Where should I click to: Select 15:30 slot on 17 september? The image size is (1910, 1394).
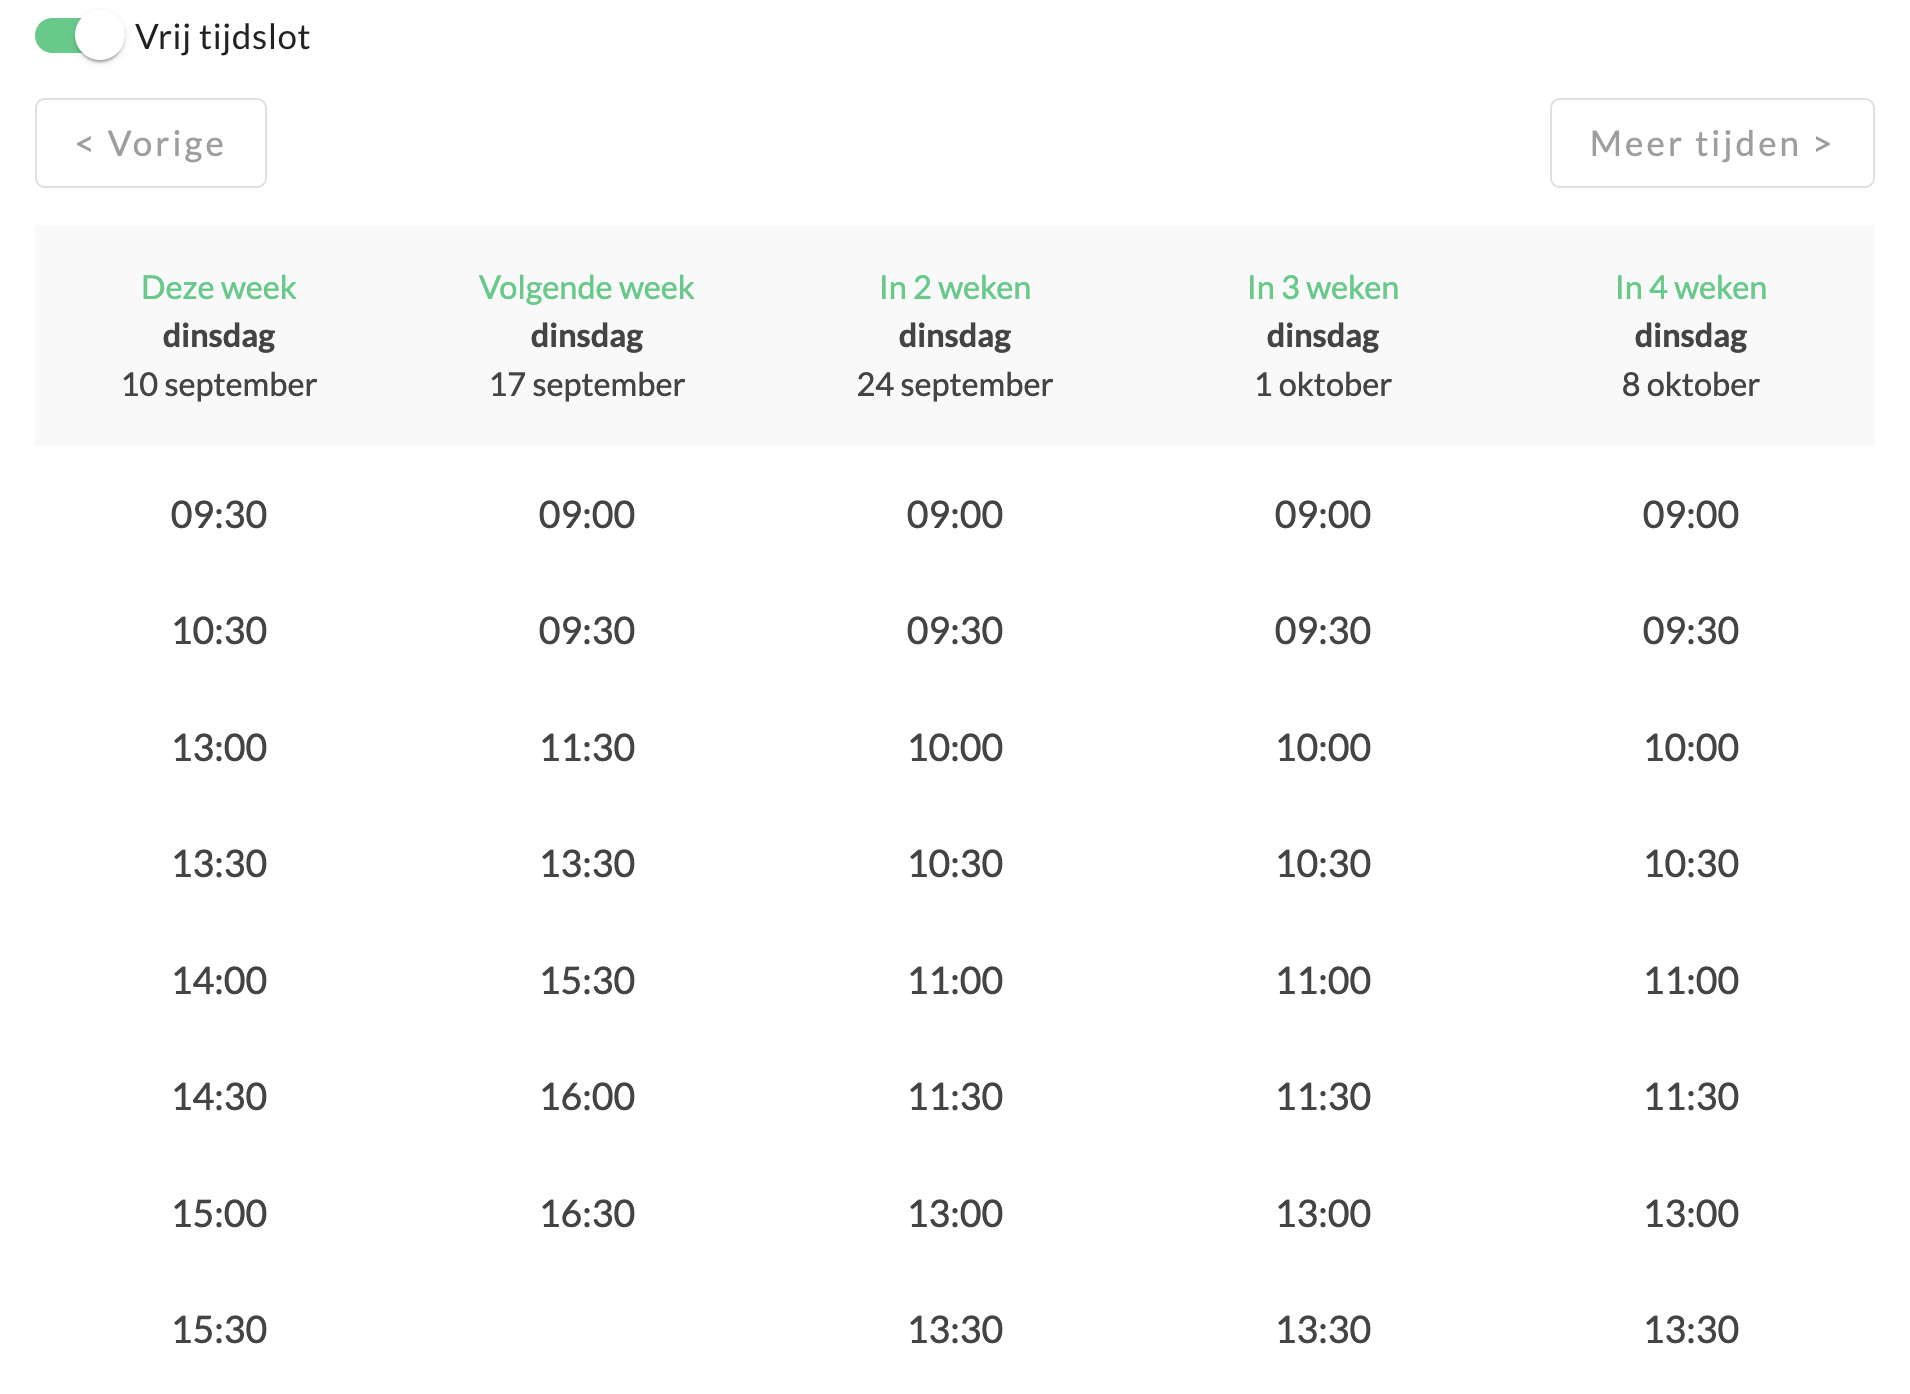[587, 981]
